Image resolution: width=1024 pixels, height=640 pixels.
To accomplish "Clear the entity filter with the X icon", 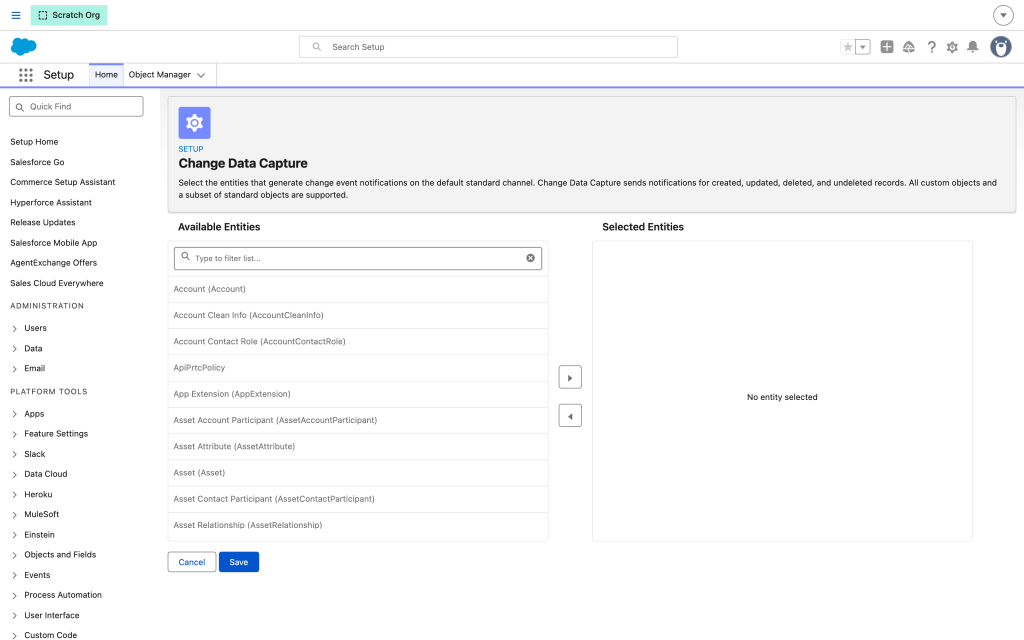I will click(530, 258).
